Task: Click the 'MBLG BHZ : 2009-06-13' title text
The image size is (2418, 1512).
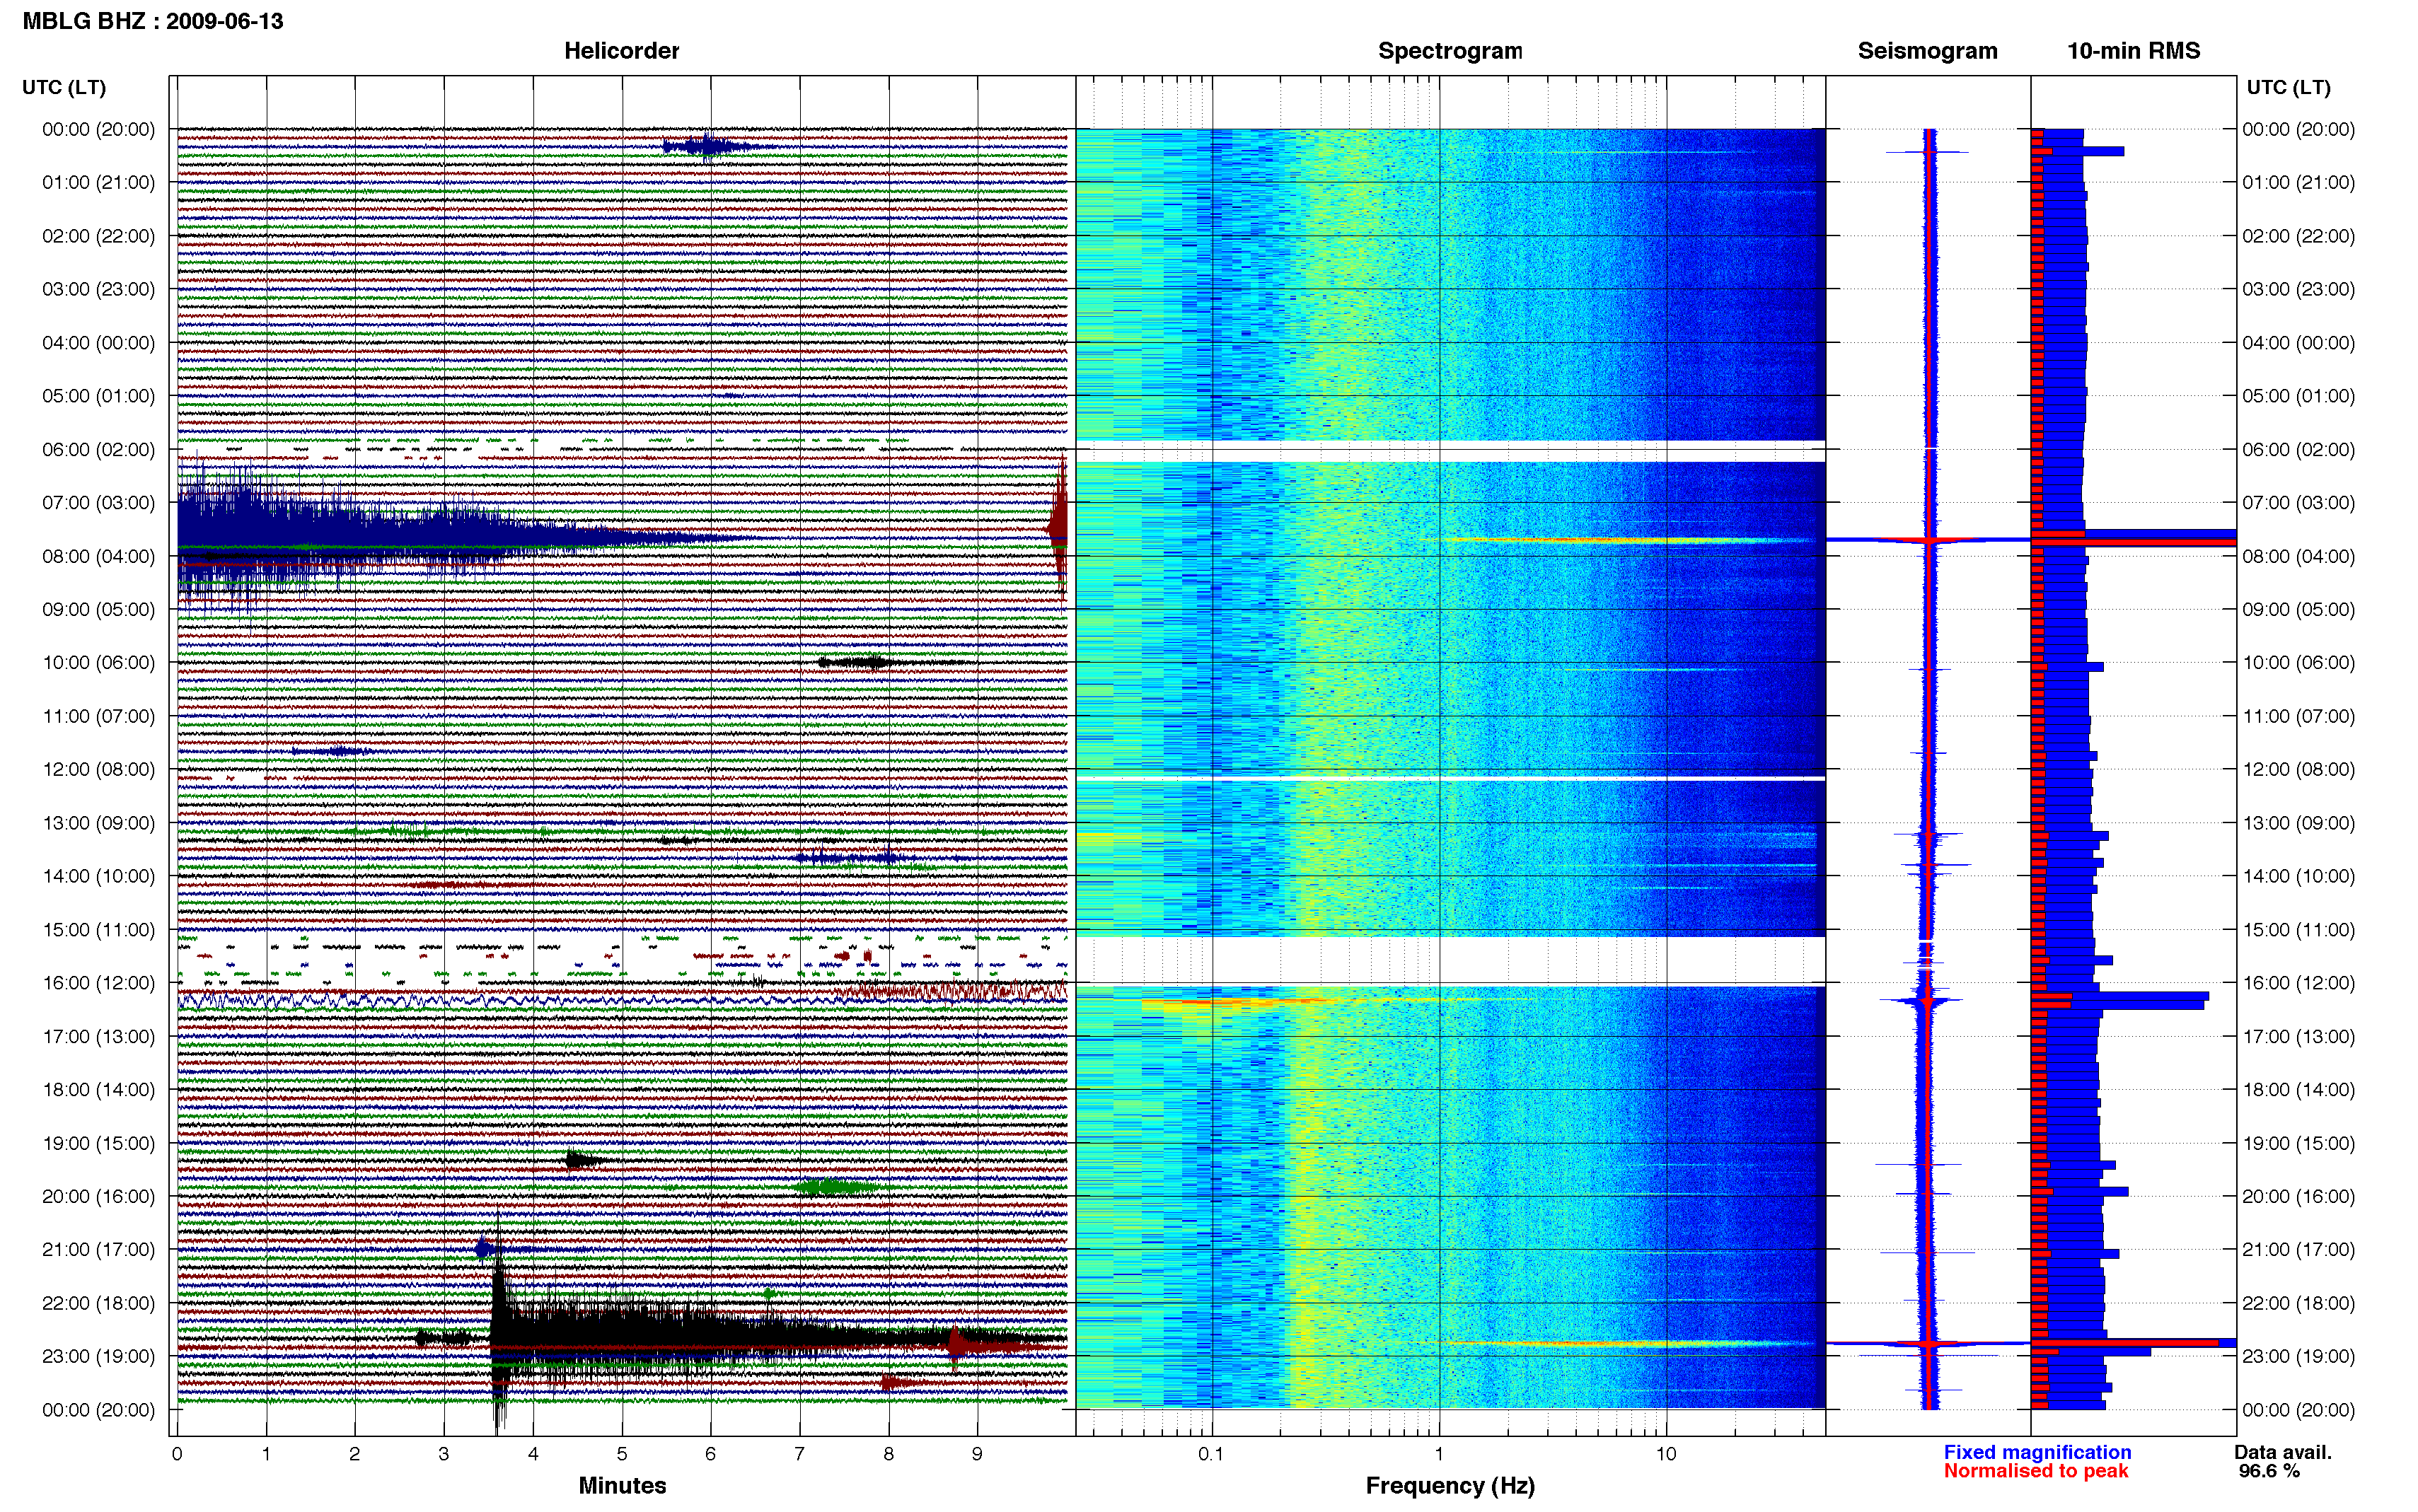Action: (x=153, y=21)
